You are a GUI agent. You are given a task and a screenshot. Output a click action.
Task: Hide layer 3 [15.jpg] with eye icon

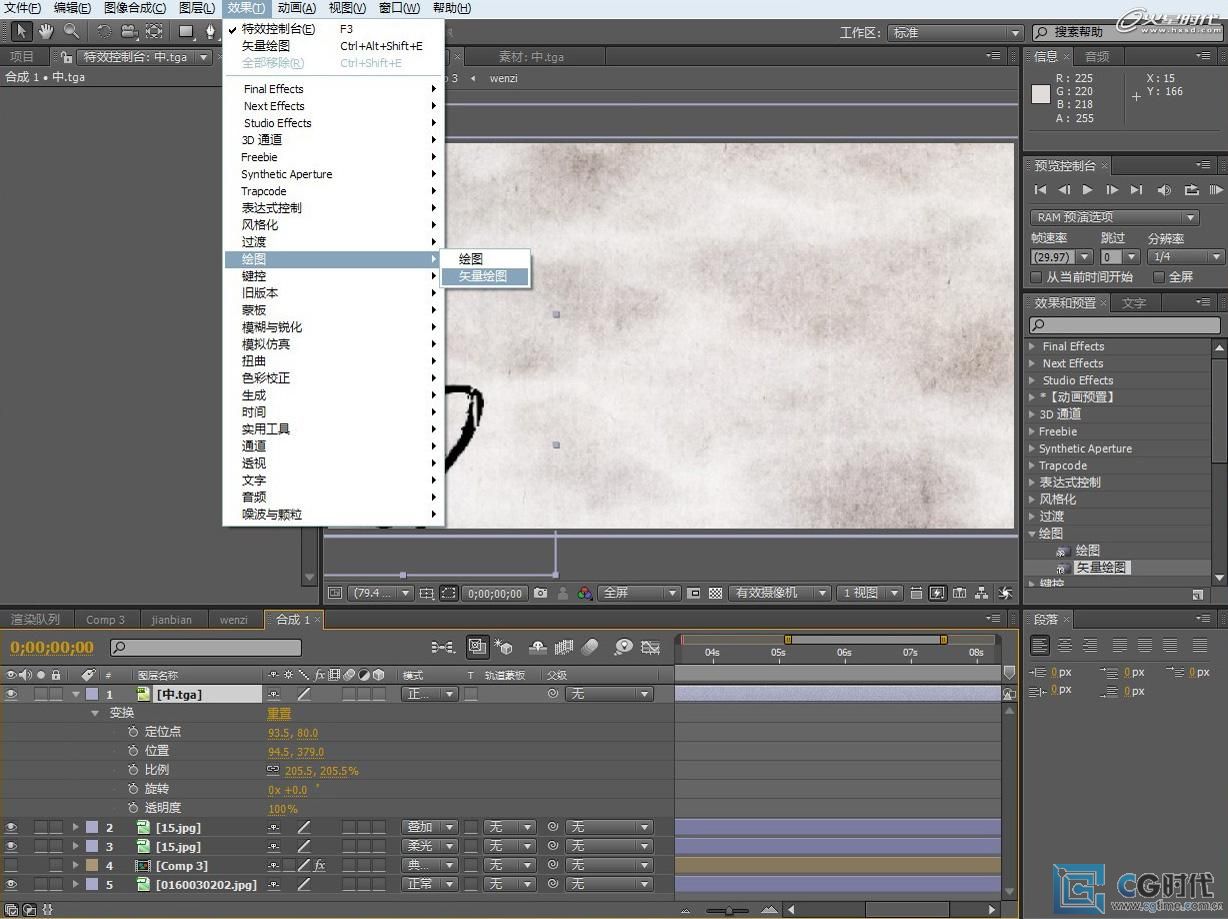11,846
